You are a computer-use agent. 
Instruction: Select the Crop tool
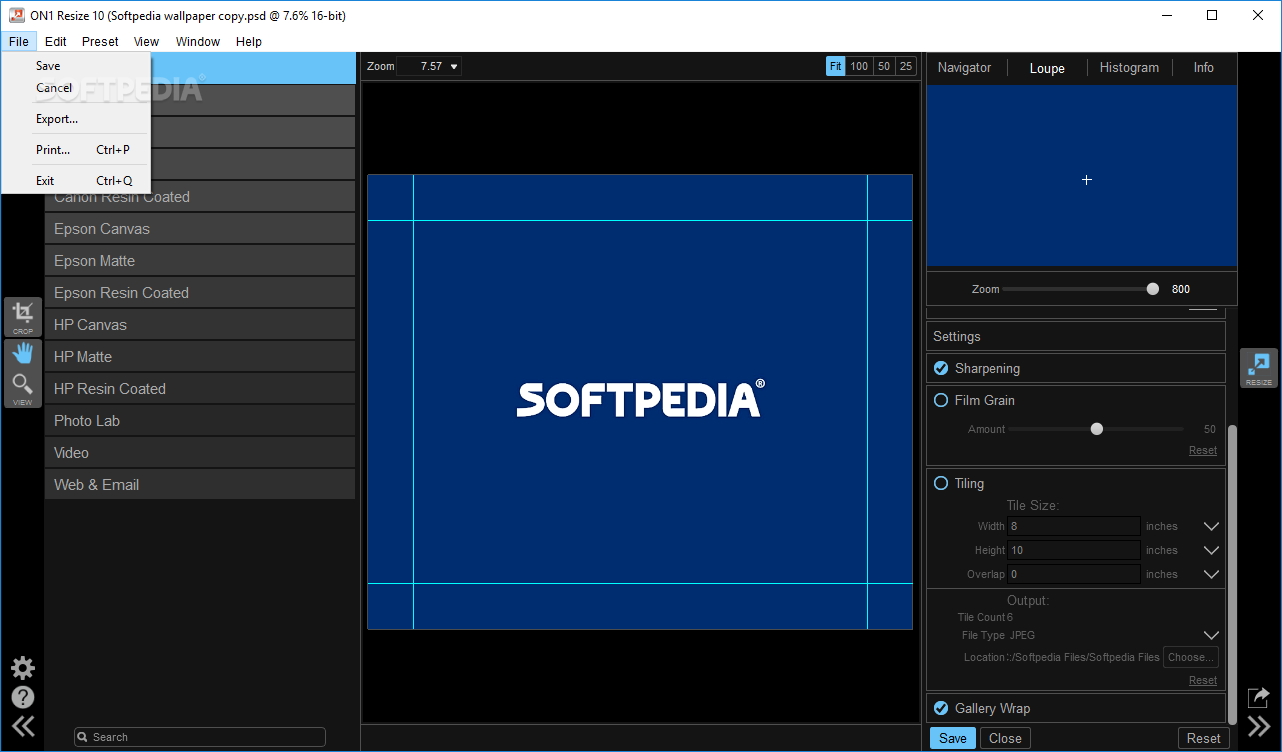click(x=22, y=317)
